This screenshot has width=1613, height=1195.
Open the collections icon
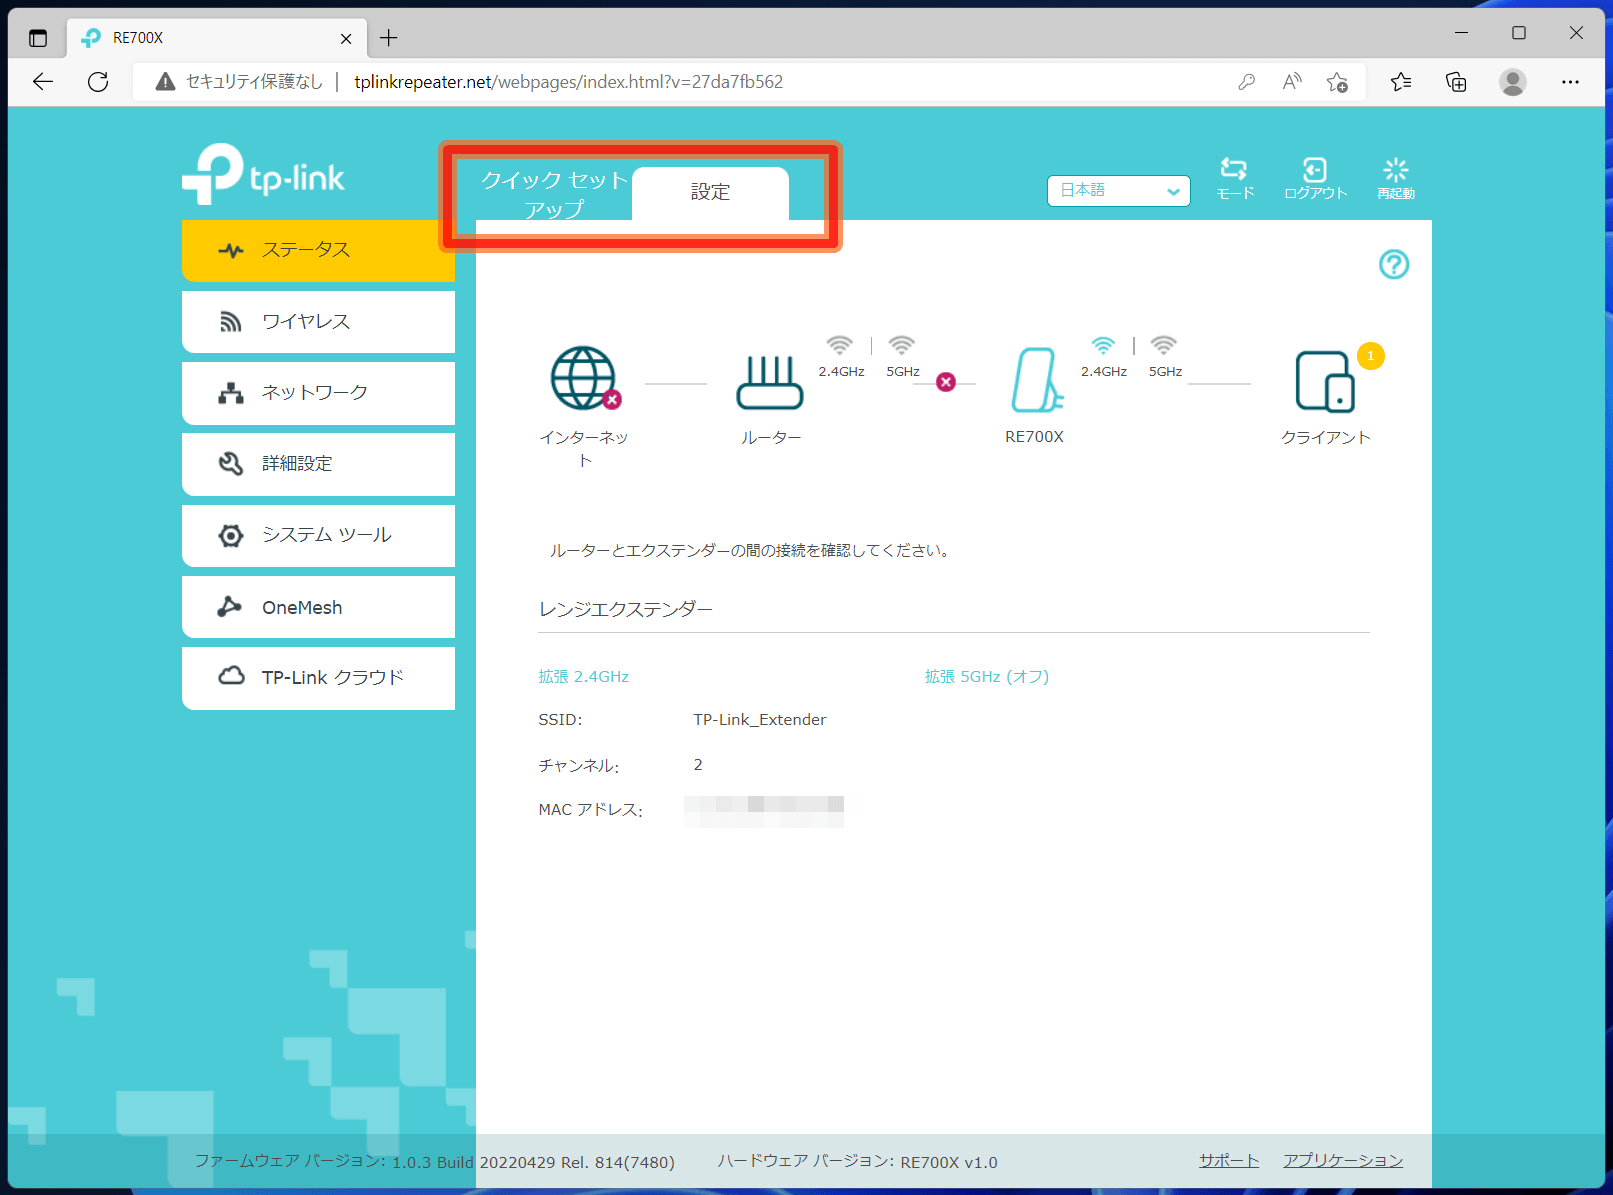click(x=1457, y=82)
